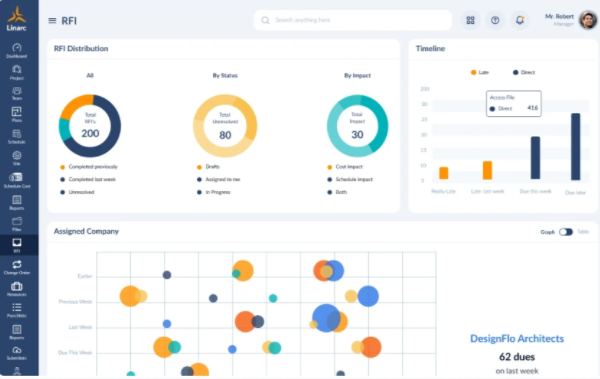This screenshot has width=600, height=379.
Task: Open the help question-mark icon
Action: [495, 20]
